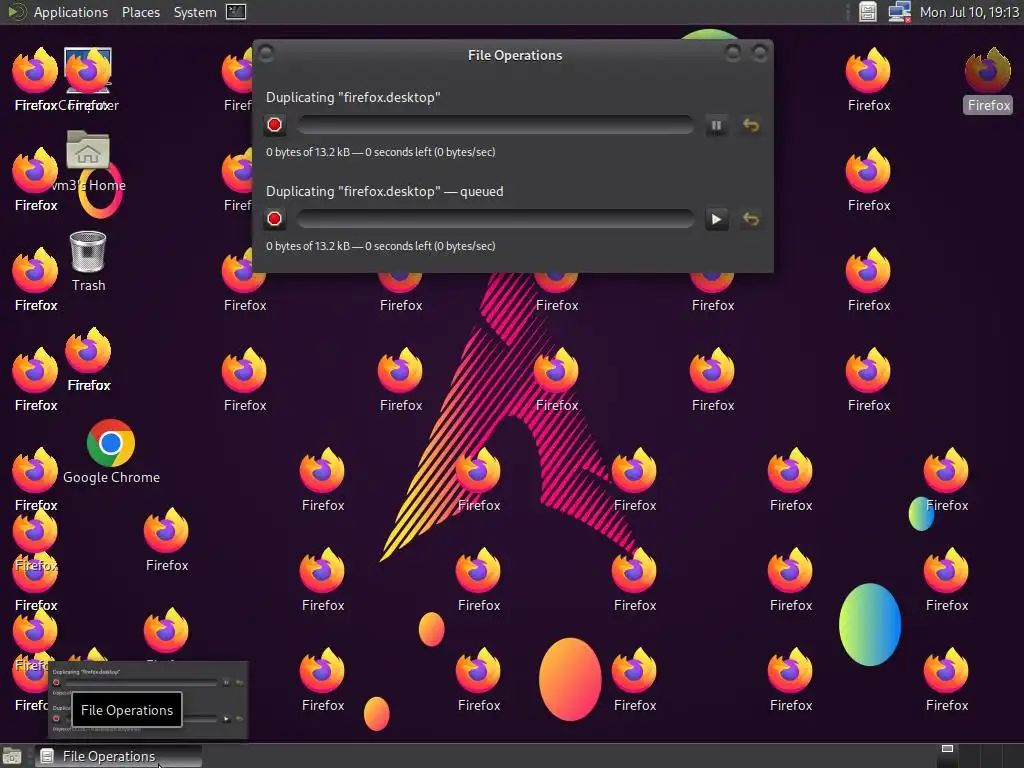This screenshot has width=1024, height=768.
Task: Open the clock showing Mon Jul 10, 19:13
Action: click(968, 12)
